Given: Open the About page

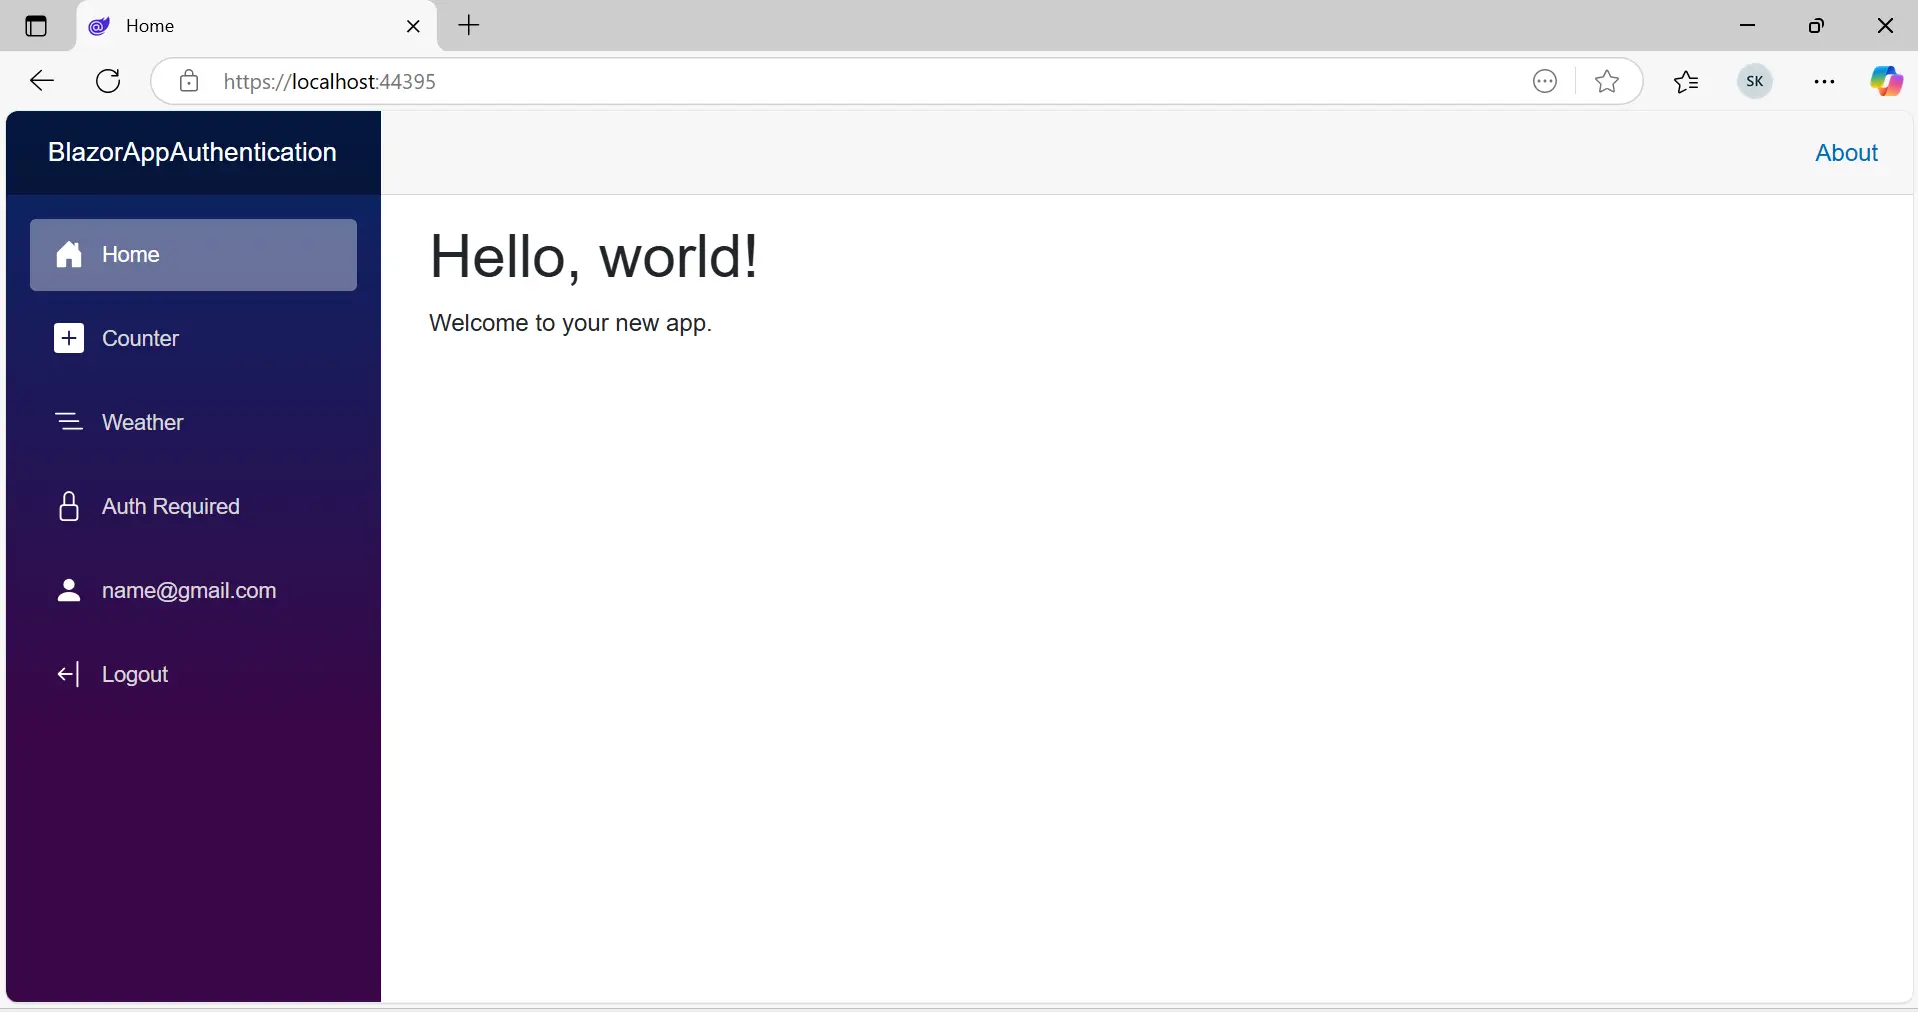Looking at the screenshot, I should (1846, 152).
